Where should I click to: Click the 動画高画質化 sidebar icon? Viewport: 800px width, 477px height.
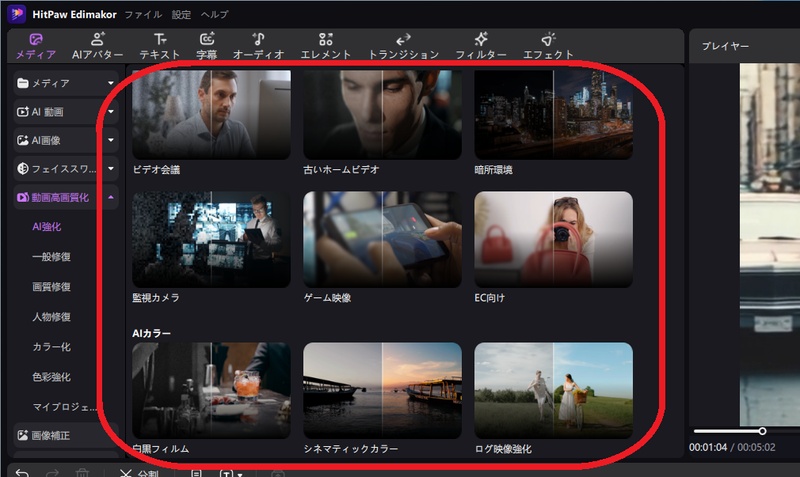[22, 197]
